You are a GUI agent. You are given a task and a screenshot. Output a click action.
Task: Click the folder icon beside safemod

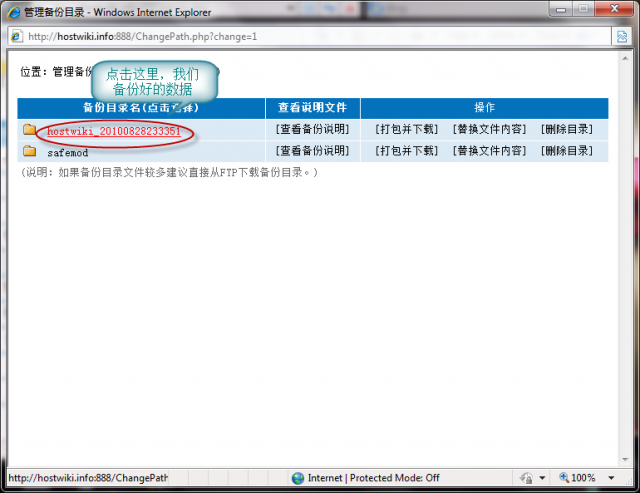[29, 152]
